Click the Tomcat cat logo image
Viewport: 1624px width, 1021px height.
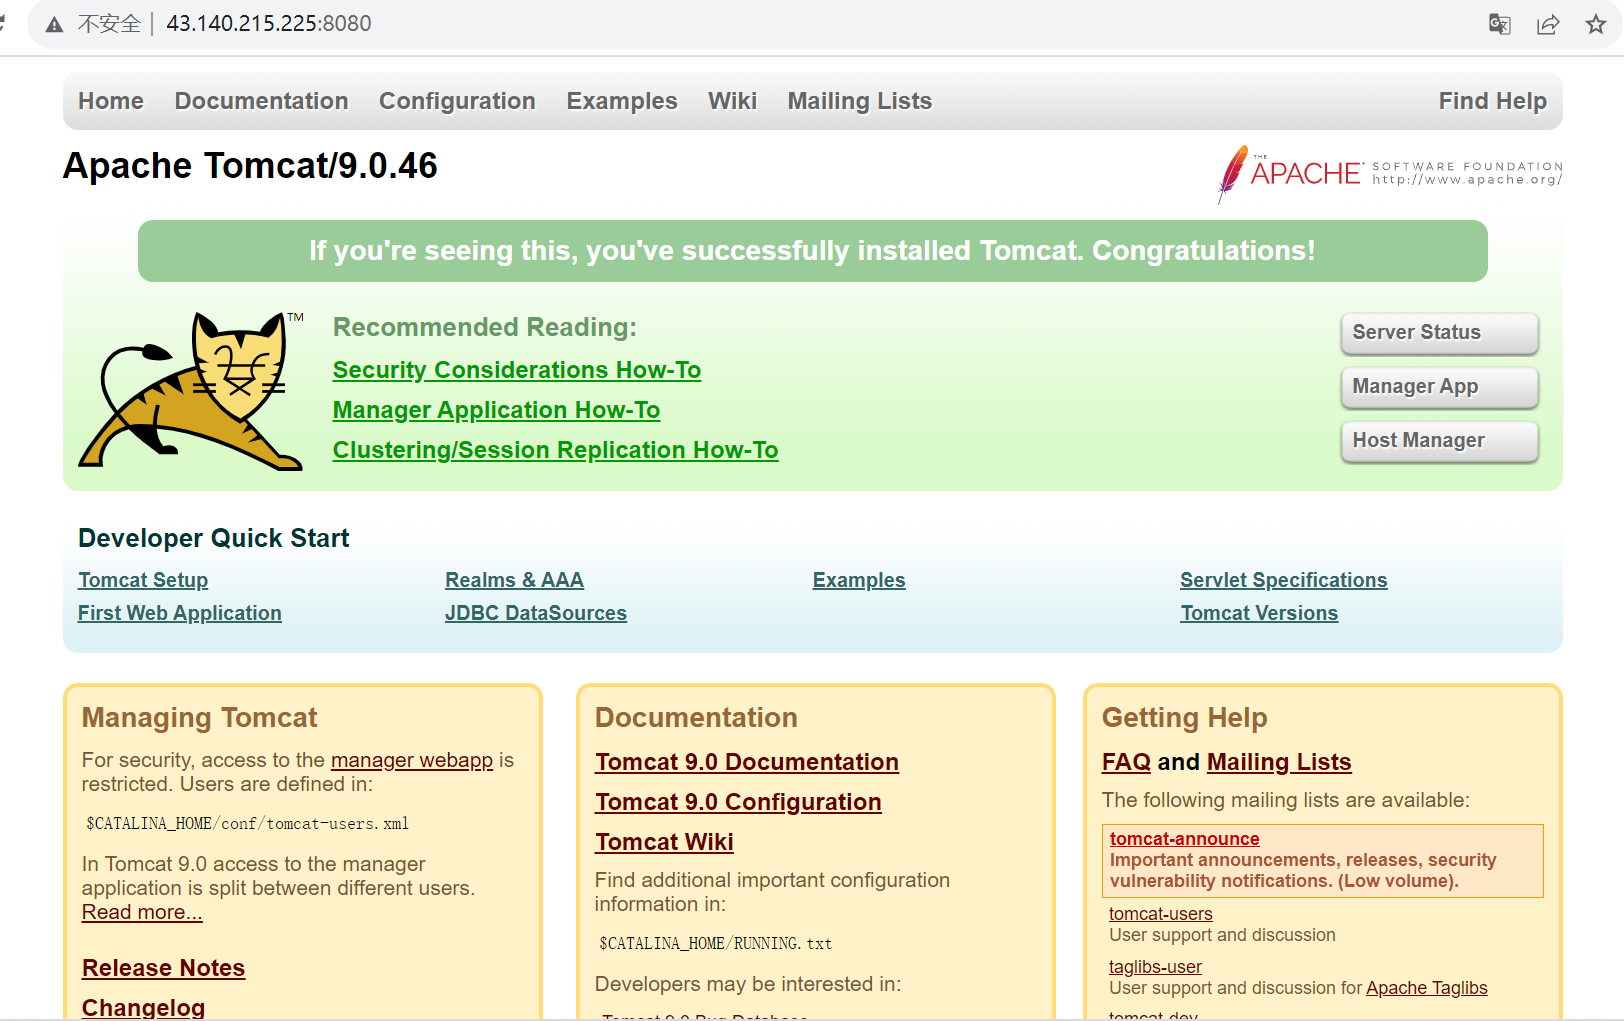191,390
